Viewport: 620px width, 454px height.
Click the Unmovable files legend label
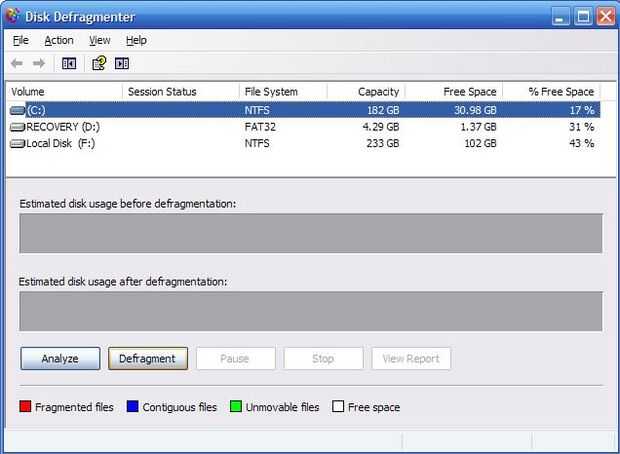pyautogui.click(x=282, y=407)
